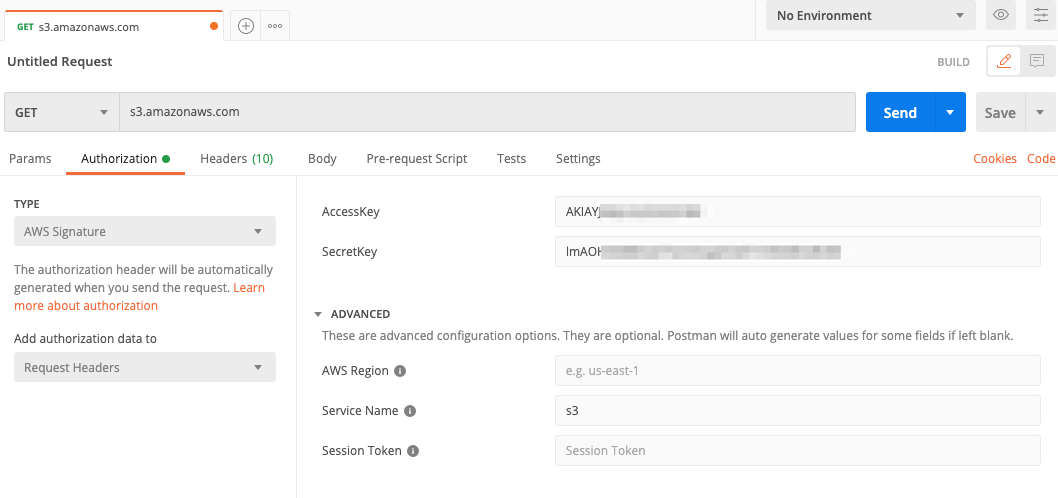
Task: Open the No Environment dropdown
Action: pos(870,15)
